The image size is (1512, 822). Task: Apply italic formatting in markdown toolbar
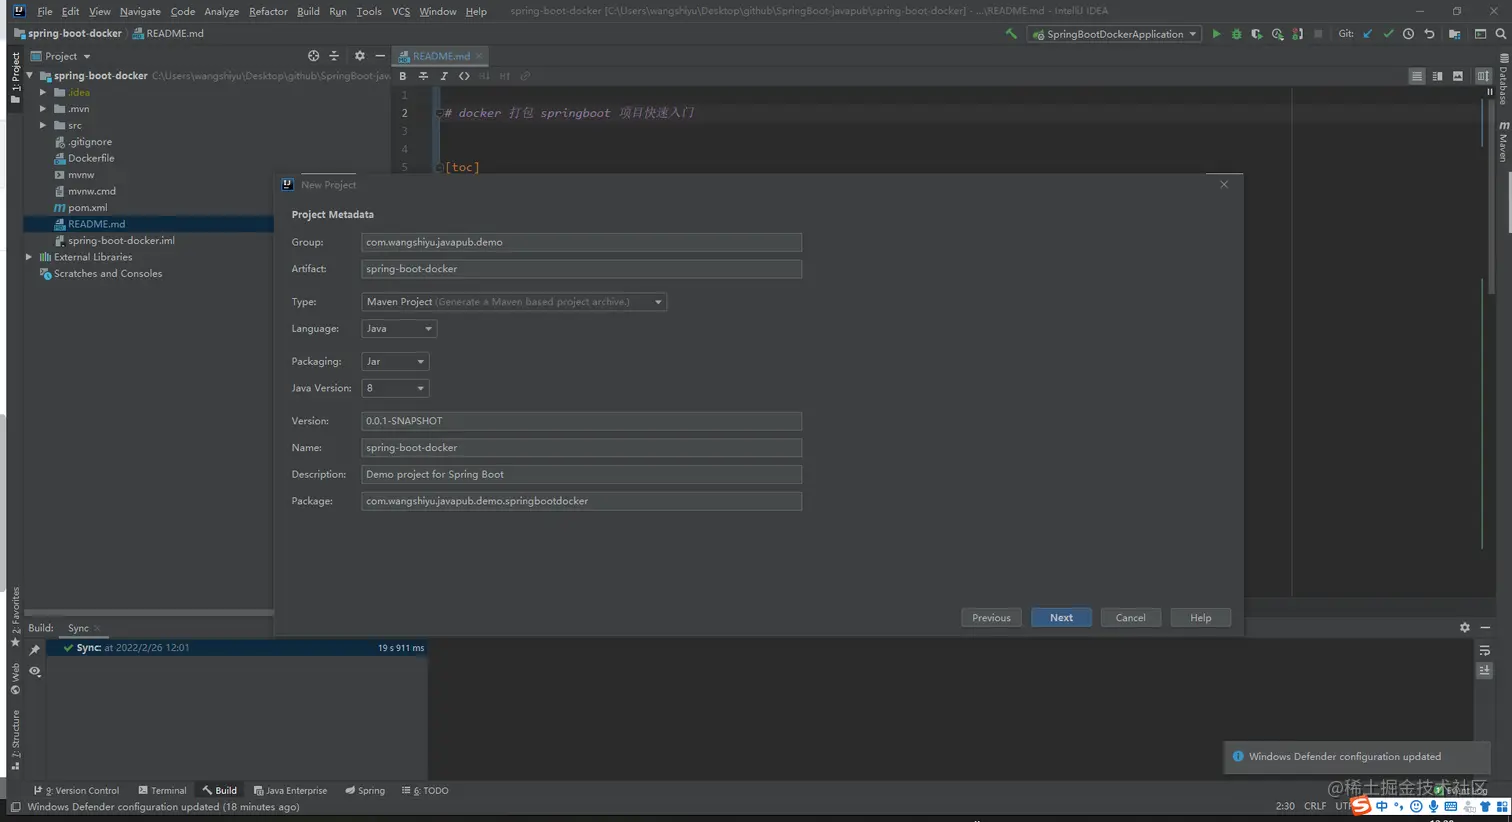444,76
